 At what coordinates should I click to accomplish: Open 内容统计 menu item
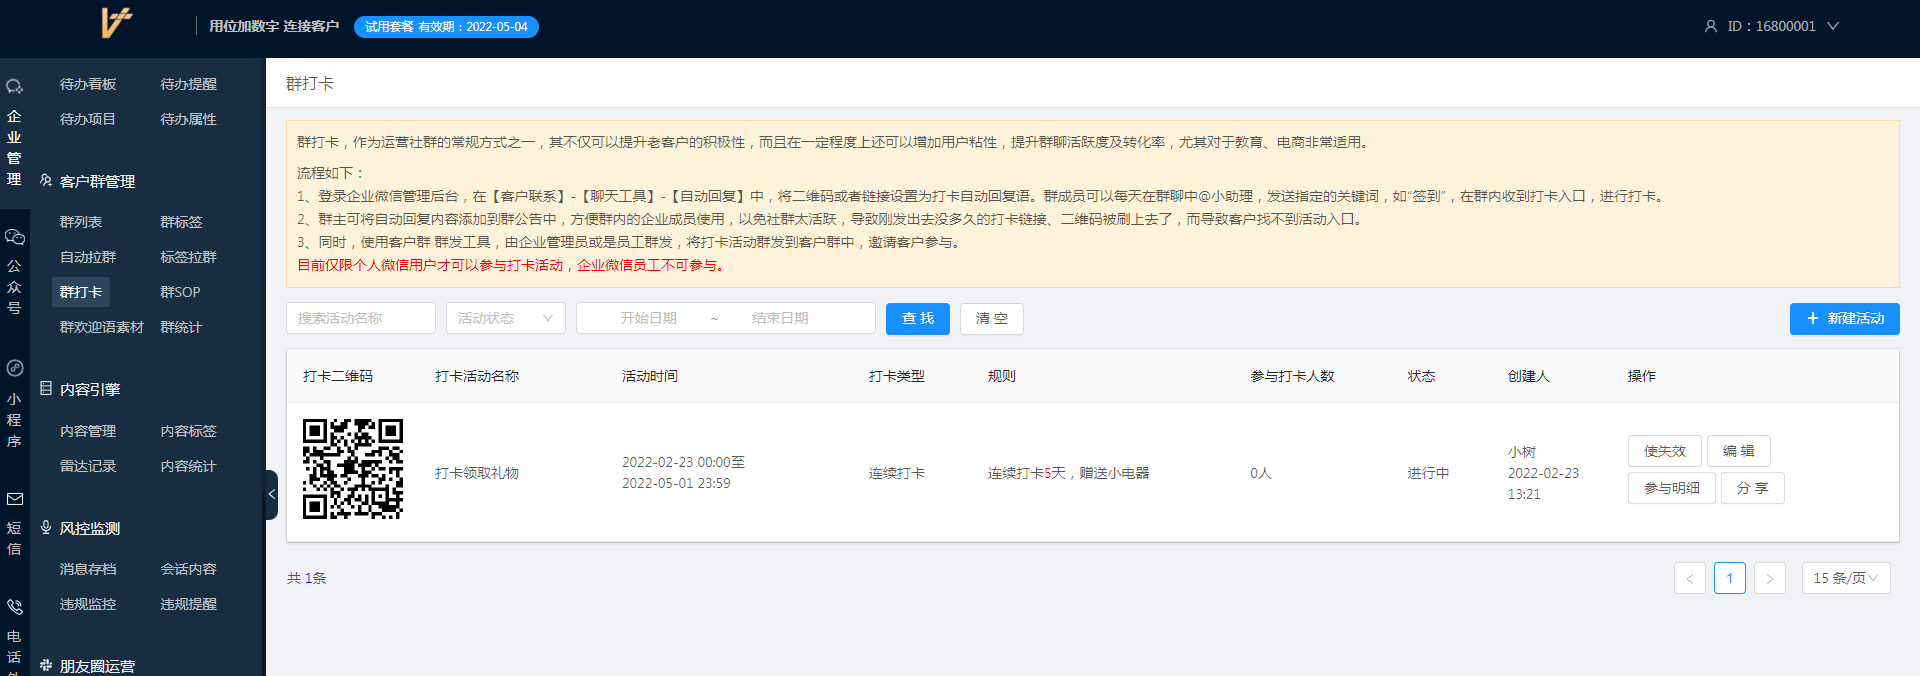point(189,466)
